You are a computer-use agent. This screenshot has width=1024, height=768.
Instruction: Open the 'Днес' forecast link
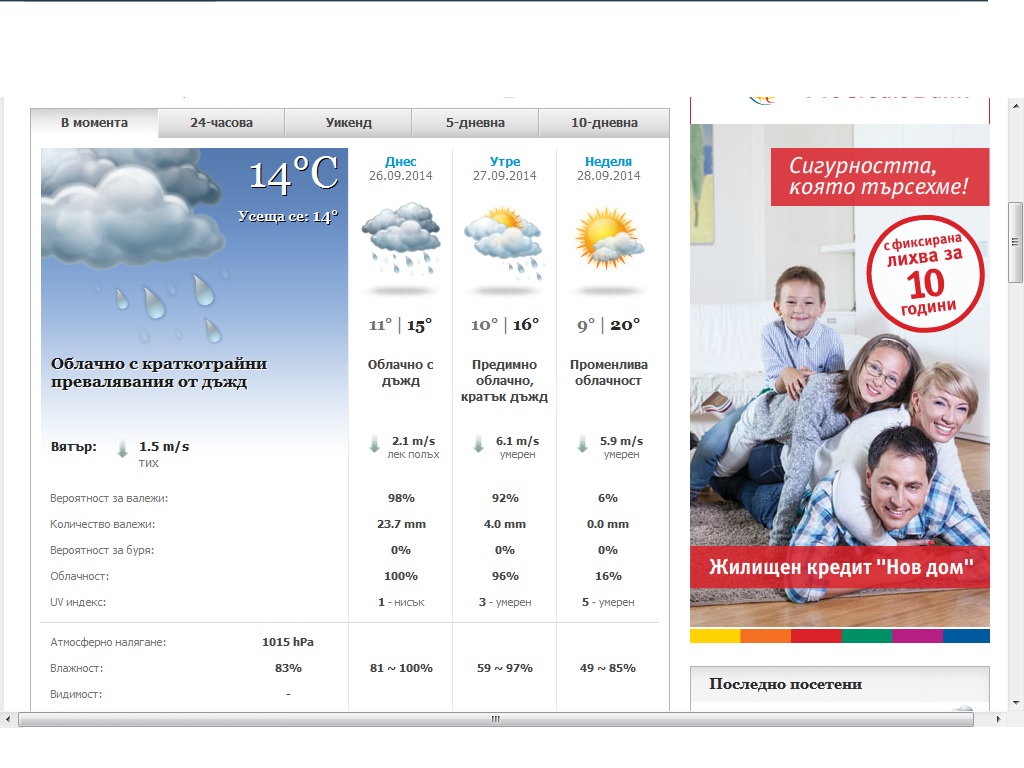pos(400,161)
